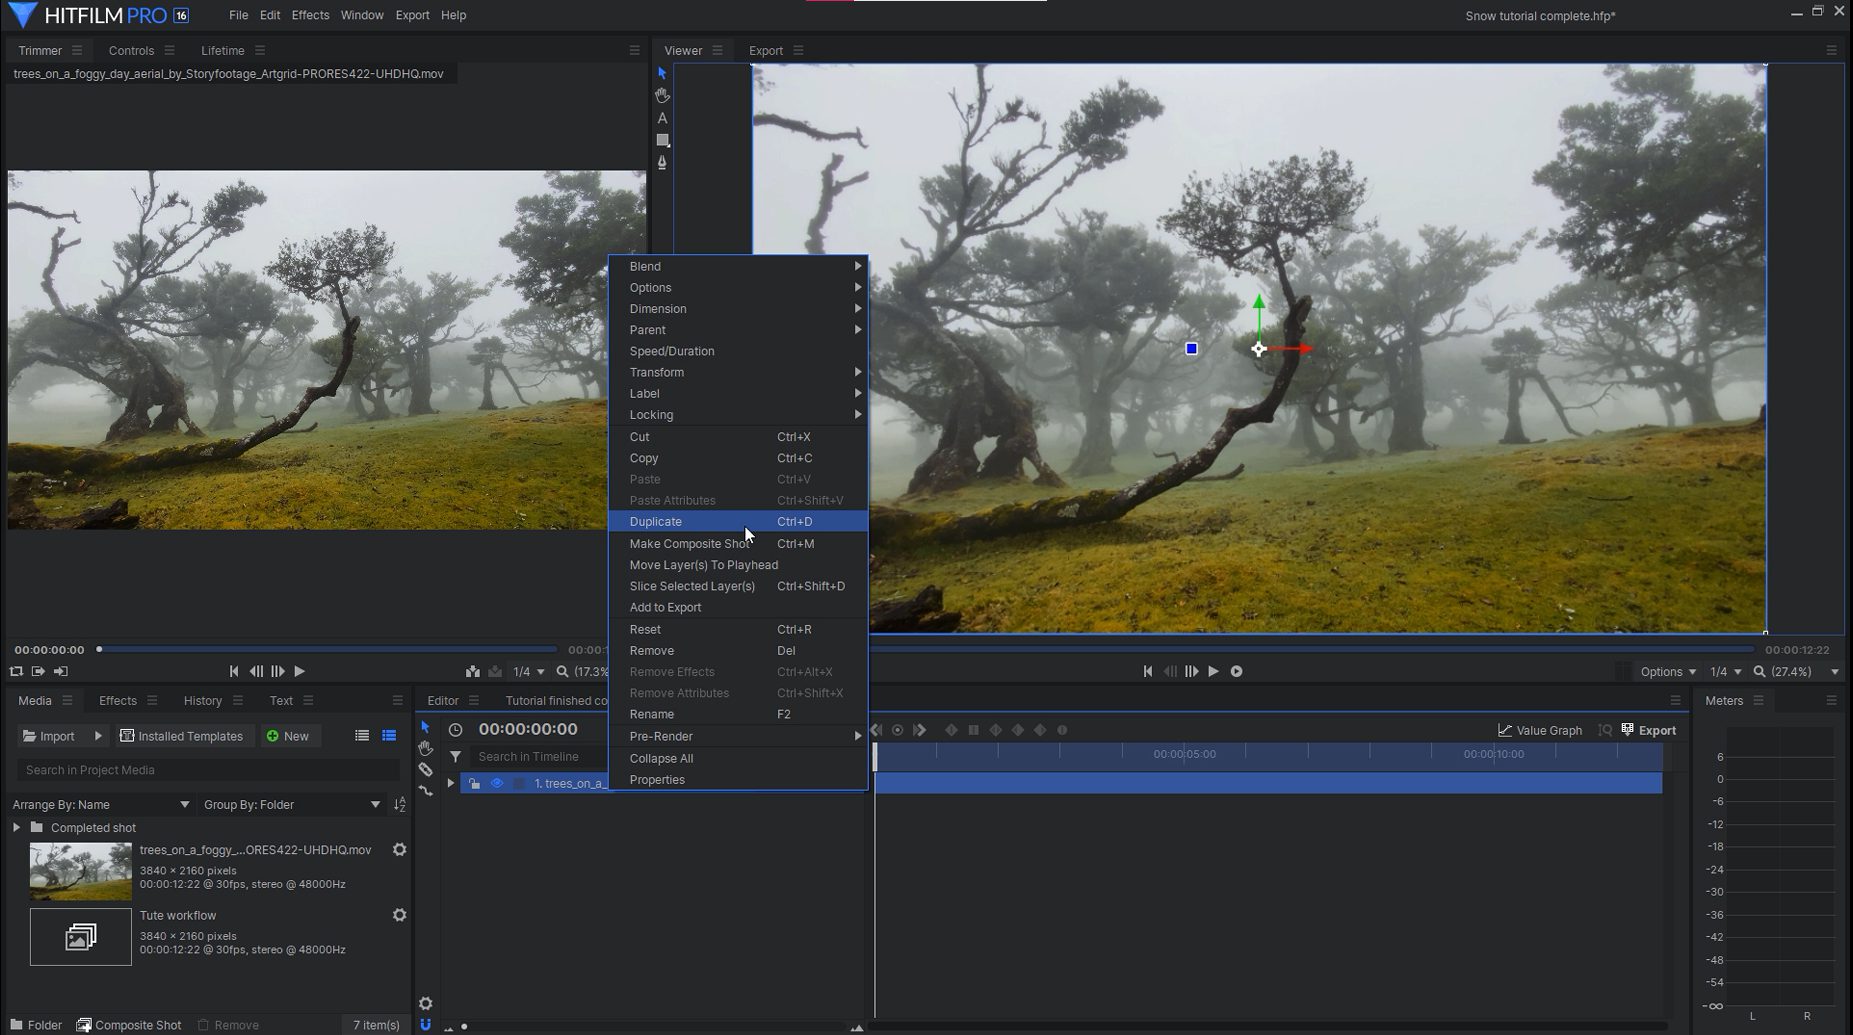Create a new Folder in Media
1853x1035 pixels.
click(36, 1025)
